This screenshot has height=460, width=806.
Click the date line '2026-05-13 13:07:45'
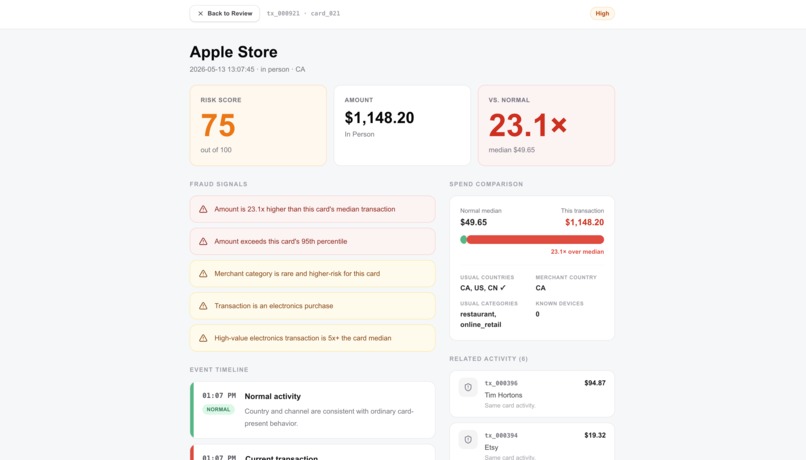[222, 69]
